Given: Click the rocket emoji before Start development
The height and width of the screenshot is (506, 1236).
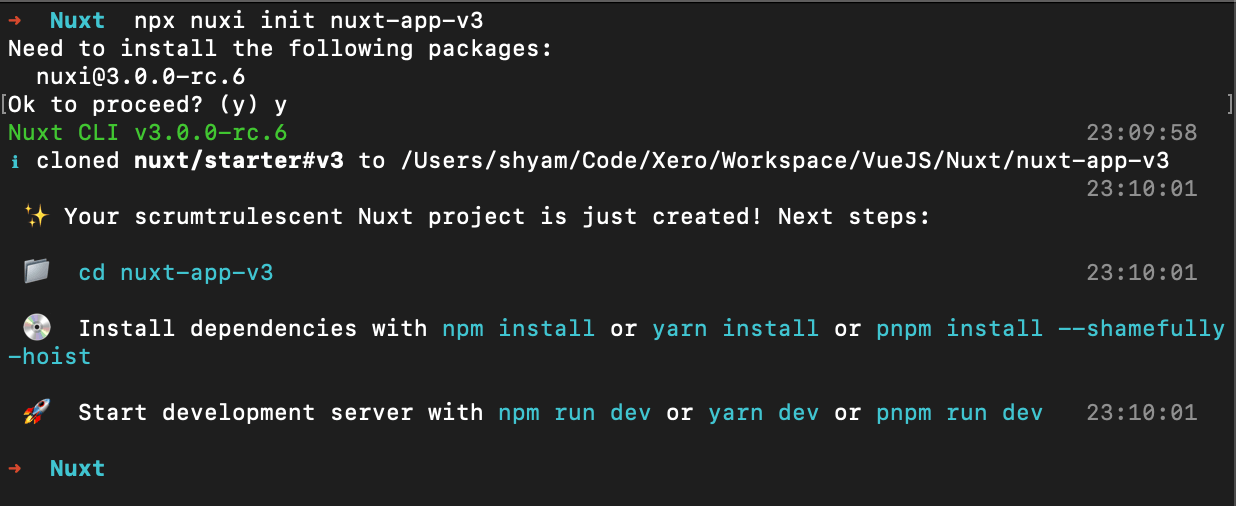Looking at the screenshot, I should pos(36,411).
